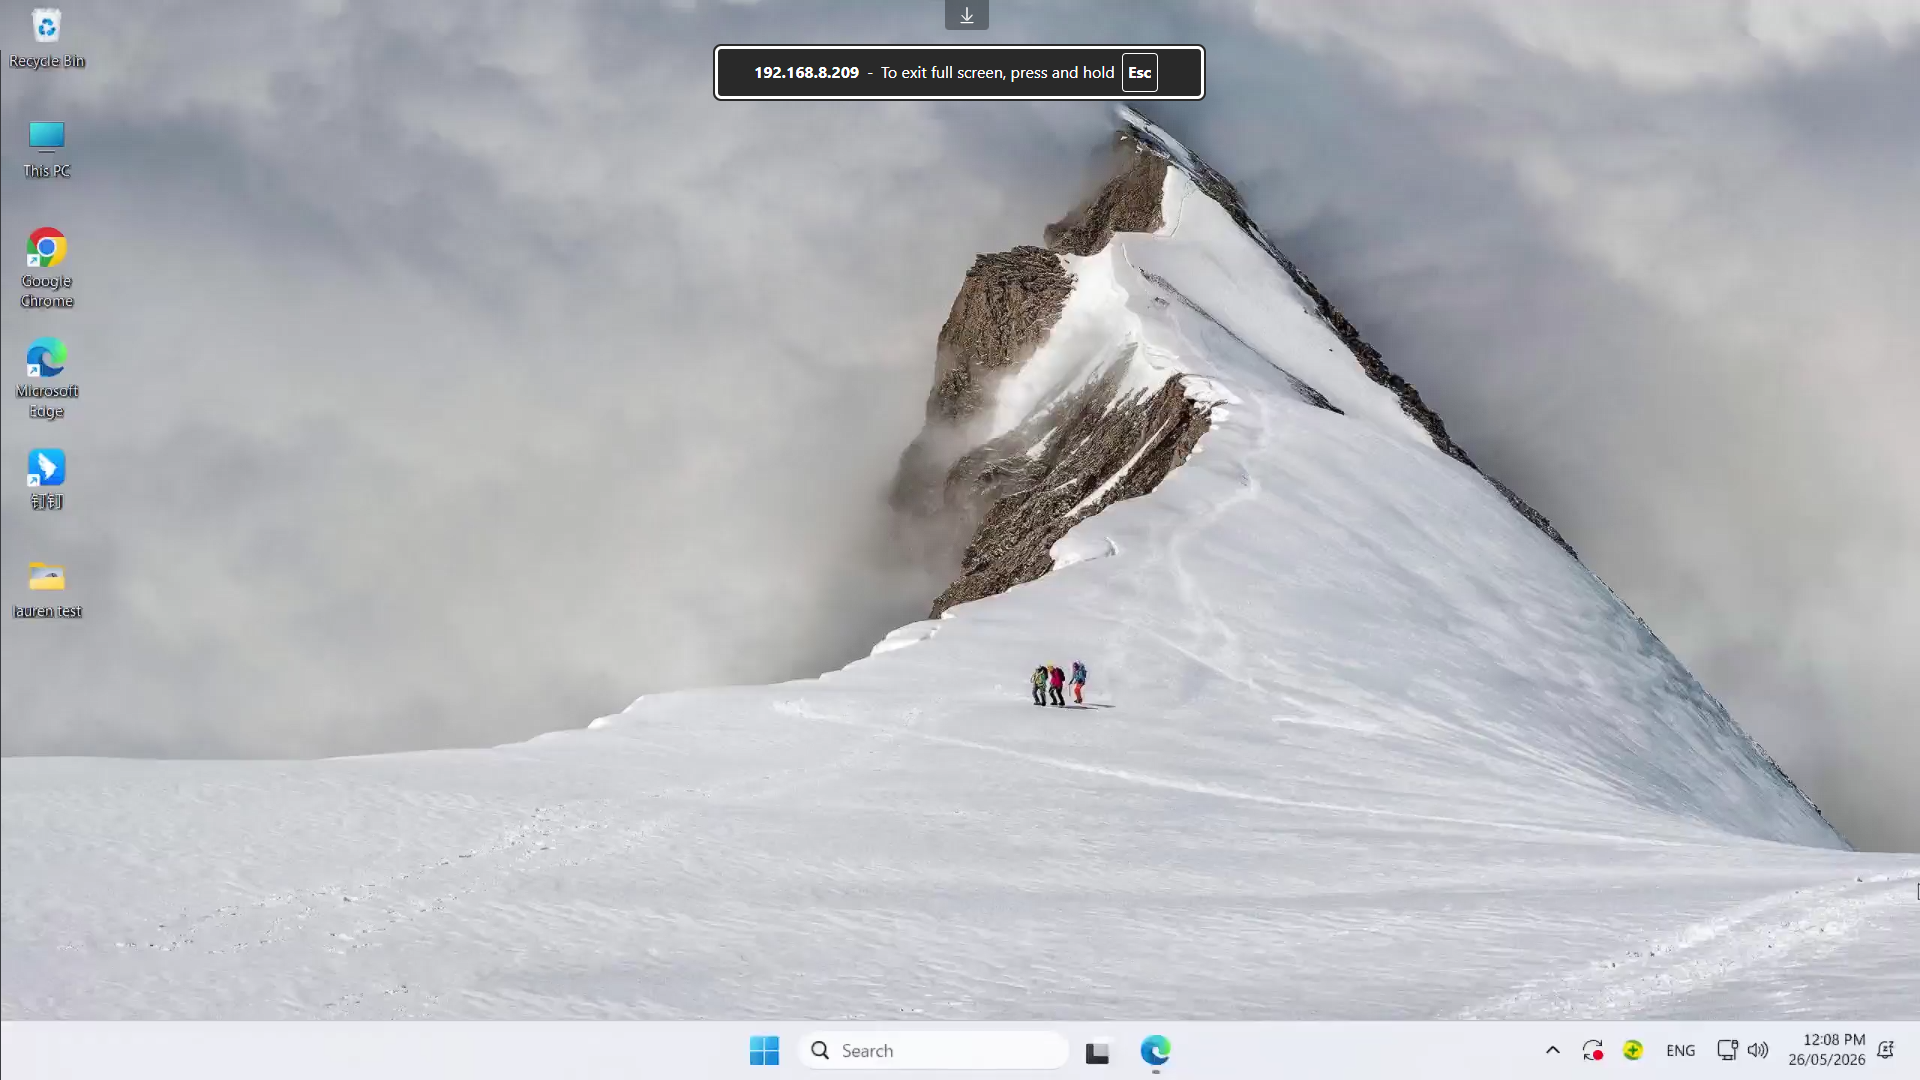The image size is (1920, 1080).
Task: Open Microsoft Edge from the taskbar
Action: [1155, 1050]
